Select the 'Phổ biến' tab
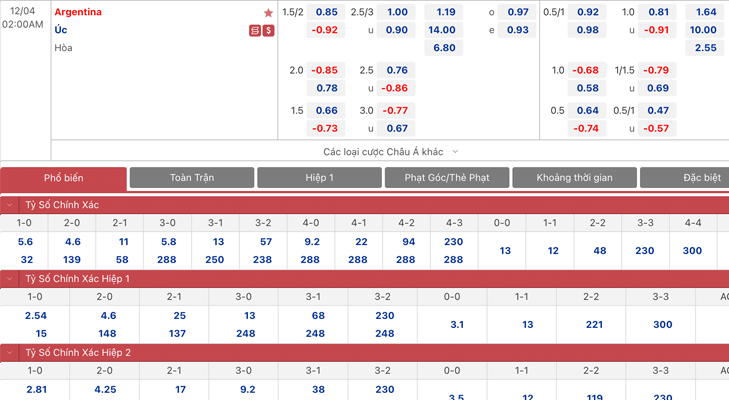The image size is (729, 400). pyautogui.click(x=63, y=178)
